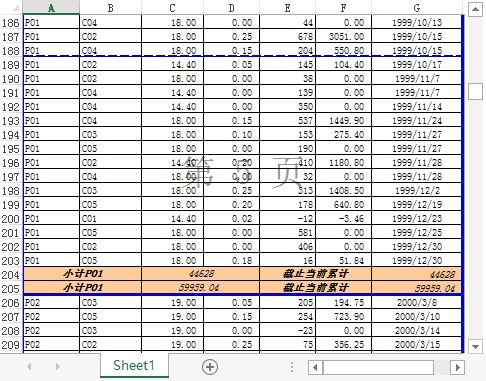The image size is (486, 381).
Task: Add a new sheet with plus icon
Action: (210, 367)
